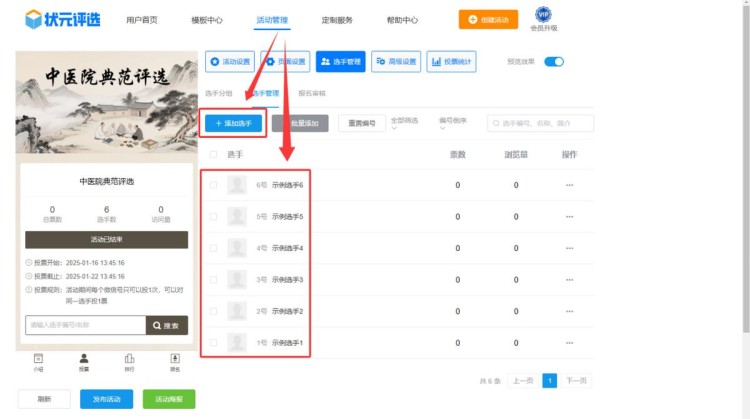Expand the 全部筛选 filter dropdown
Screen dimensions: 750x419
pyautogui.click(x=406, y=122)
